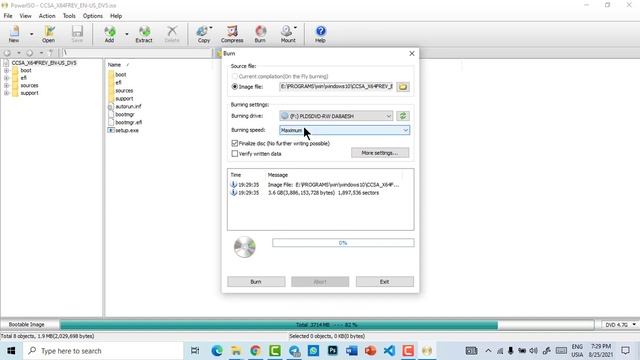Click the Name column header
This screenshot has width=640, height=360.
[x=114, y=65]
